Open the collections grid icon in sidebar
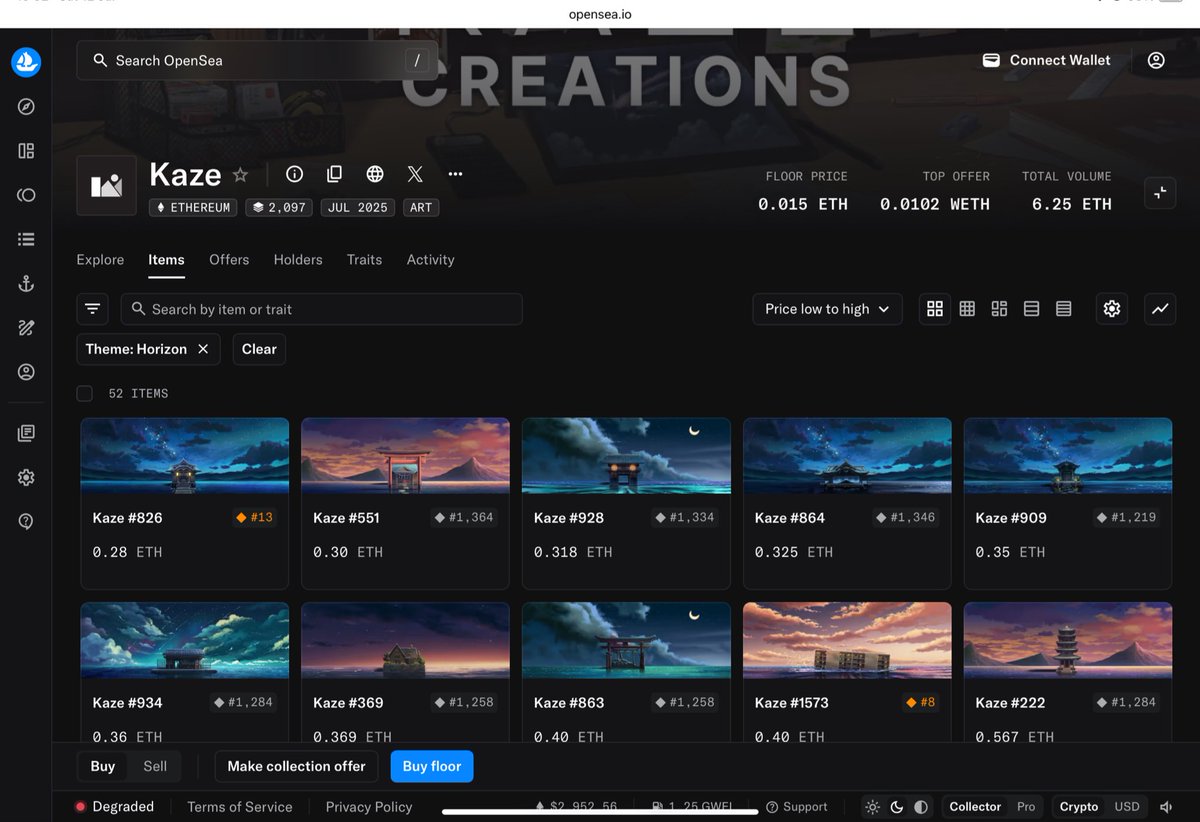1200x822 pixels. coord(26,151)
